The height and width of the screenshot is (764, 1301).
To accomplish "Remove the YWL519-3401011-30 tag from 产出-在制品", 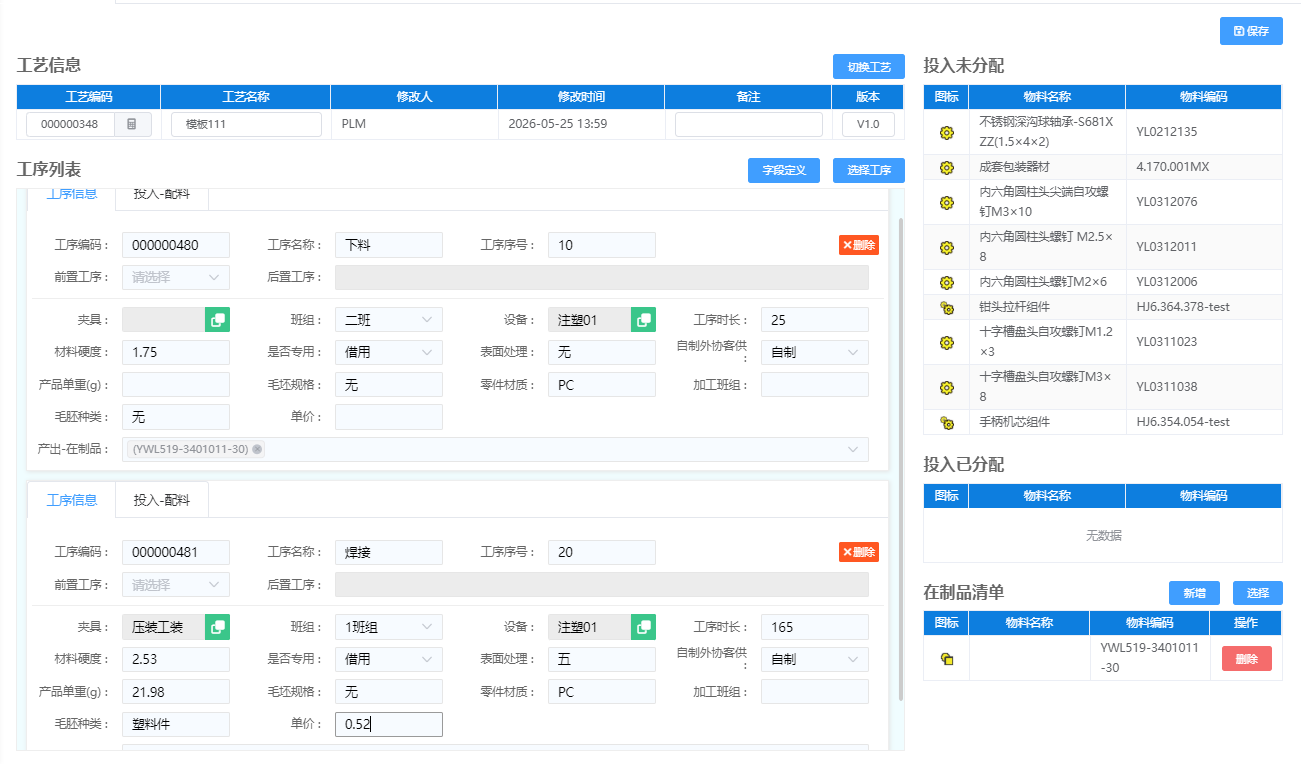I will [258, 449].
